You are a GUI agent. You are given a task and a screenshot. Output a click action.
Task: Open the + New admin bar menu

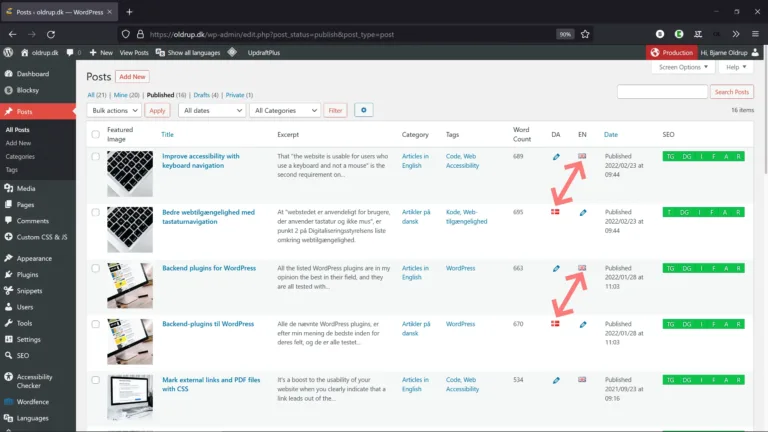[x=101, y=52]
